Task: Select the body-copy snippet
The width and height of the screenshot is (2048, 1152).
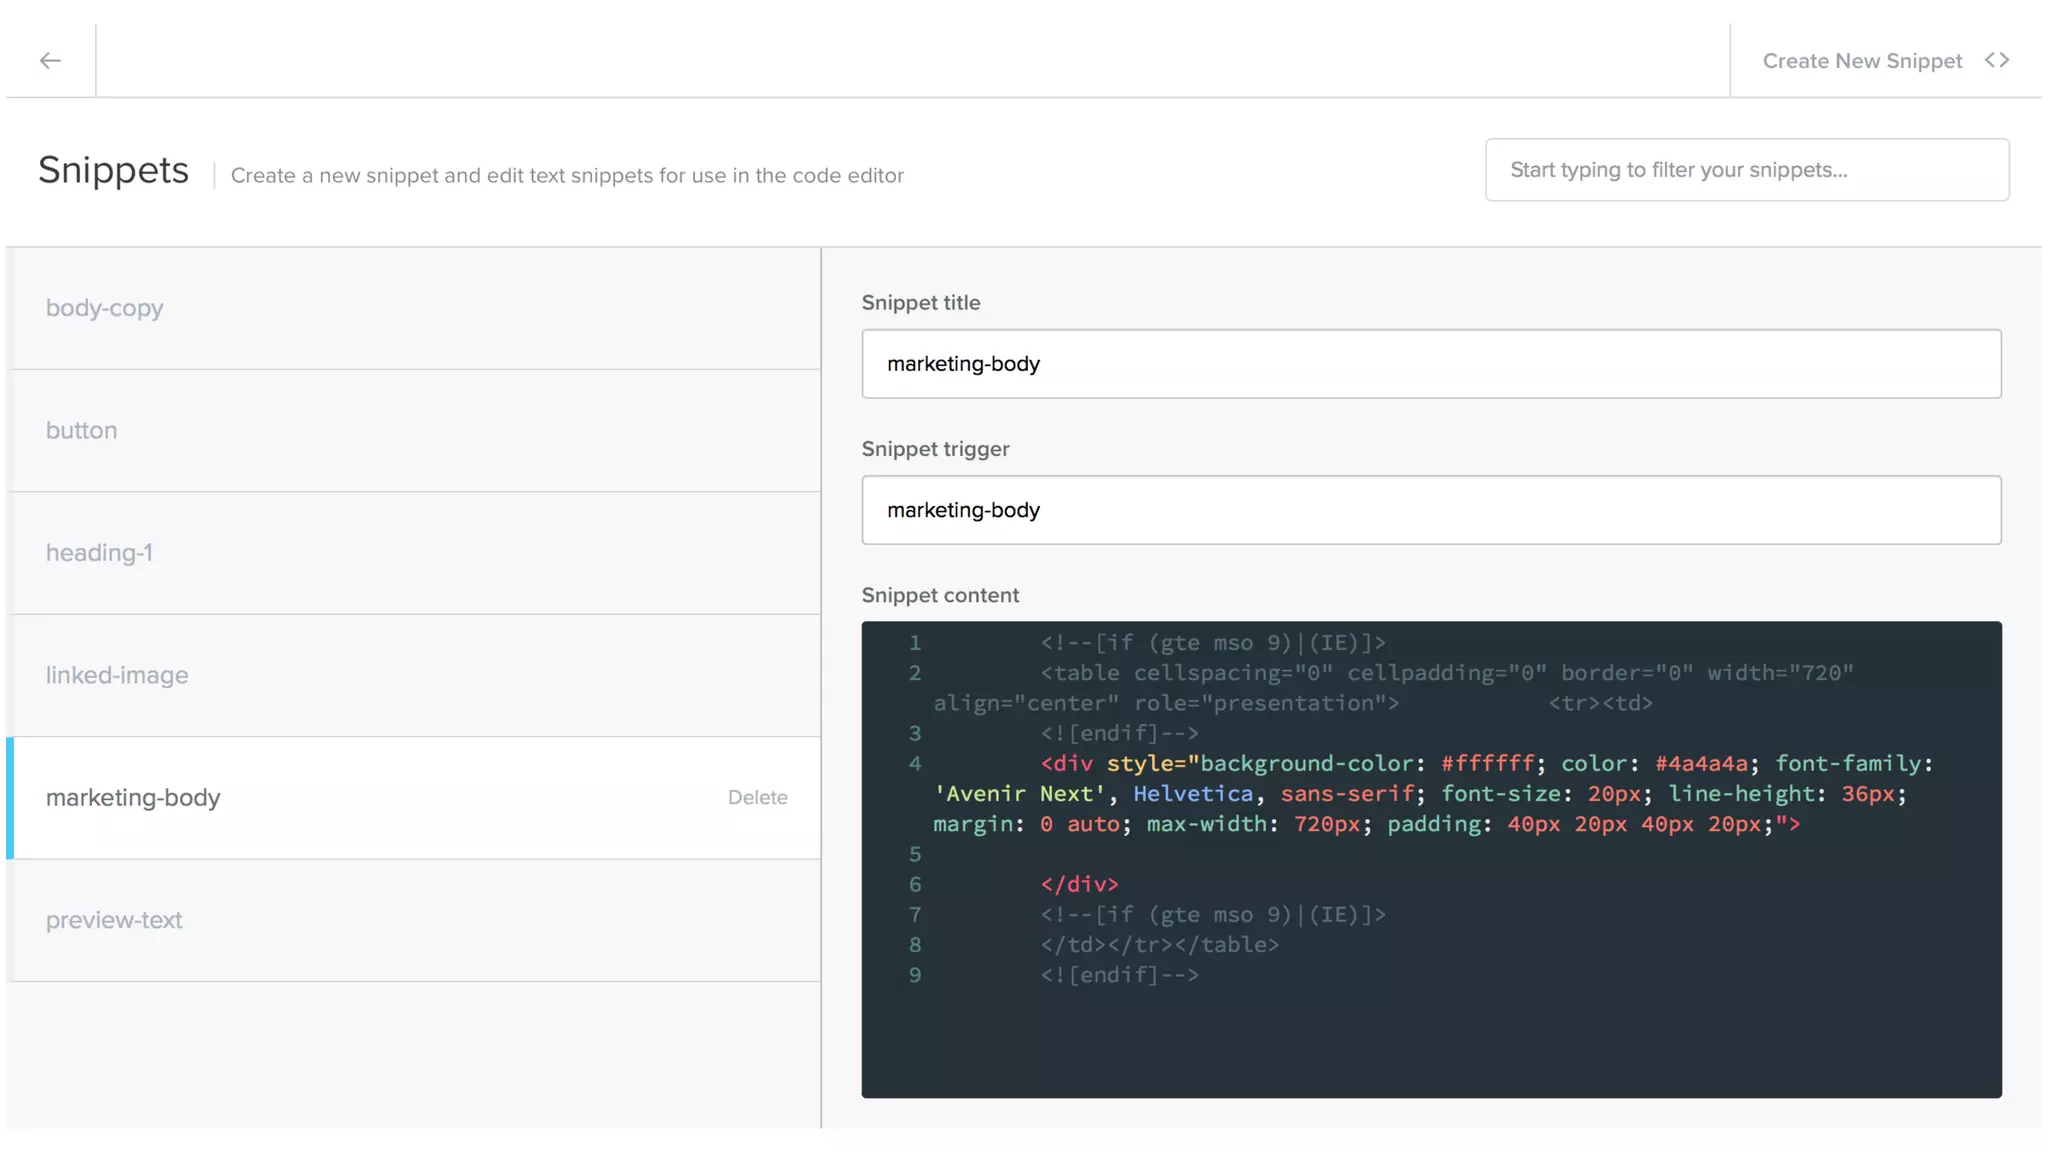Action: (x=104, y=308)
